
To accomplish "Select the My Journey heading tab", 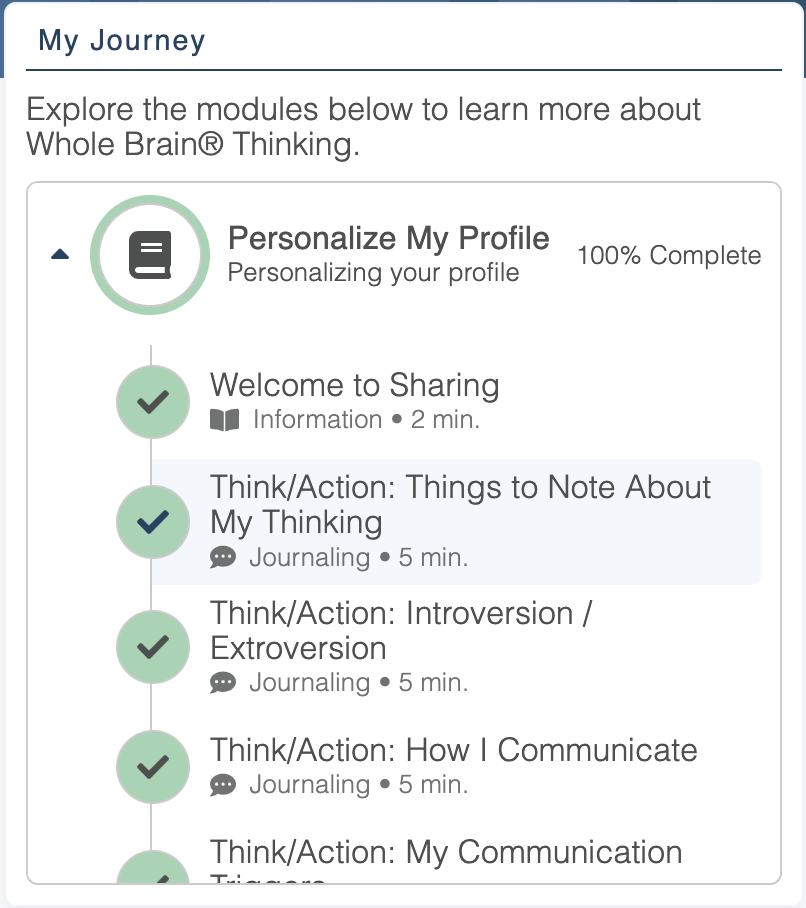I will (121, 42).
